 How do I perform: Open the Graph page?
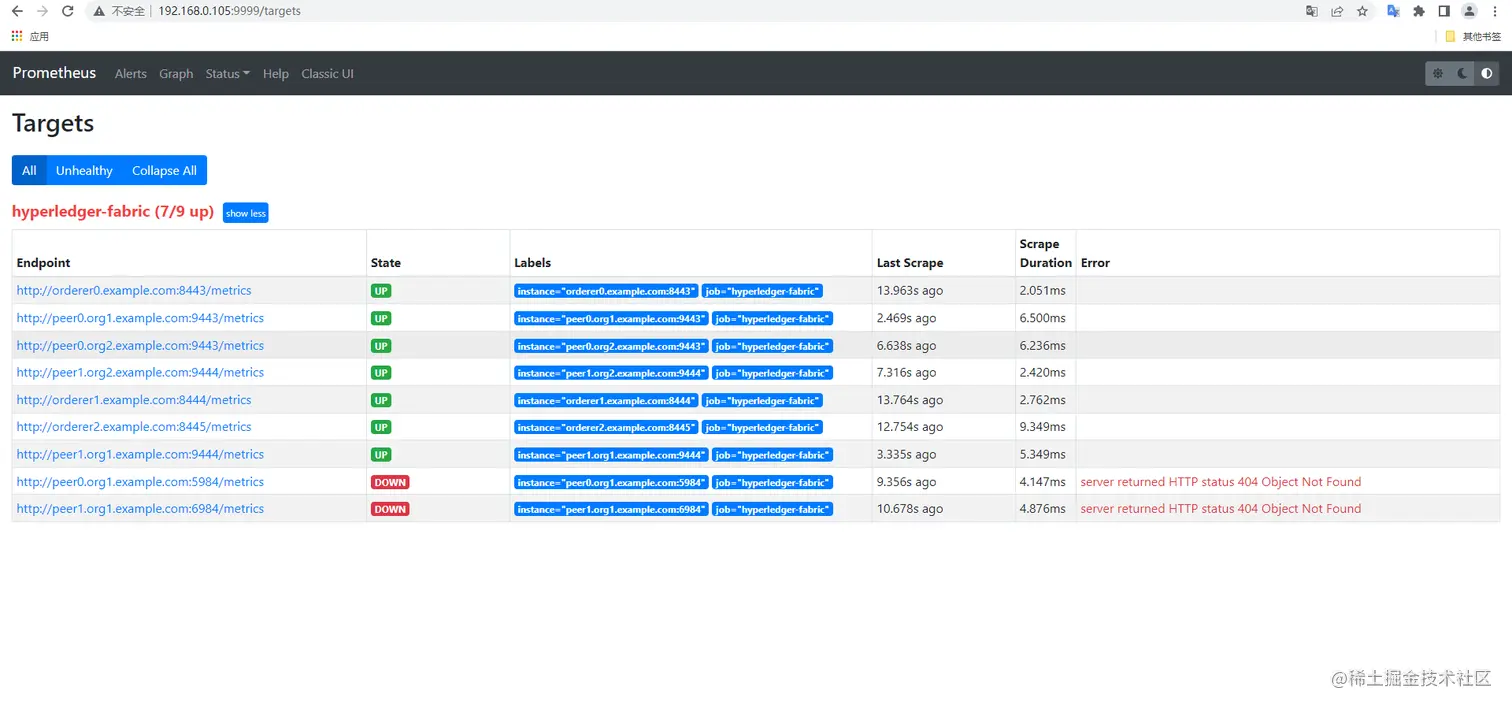(x=176, y=74)
